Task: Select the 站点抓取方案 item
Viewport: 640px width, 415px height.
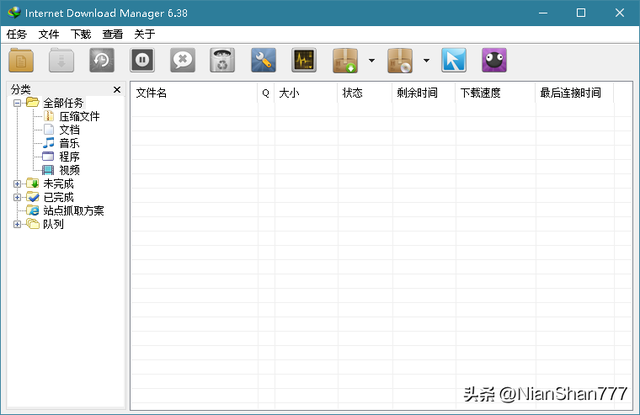Action: coord(73,211)
